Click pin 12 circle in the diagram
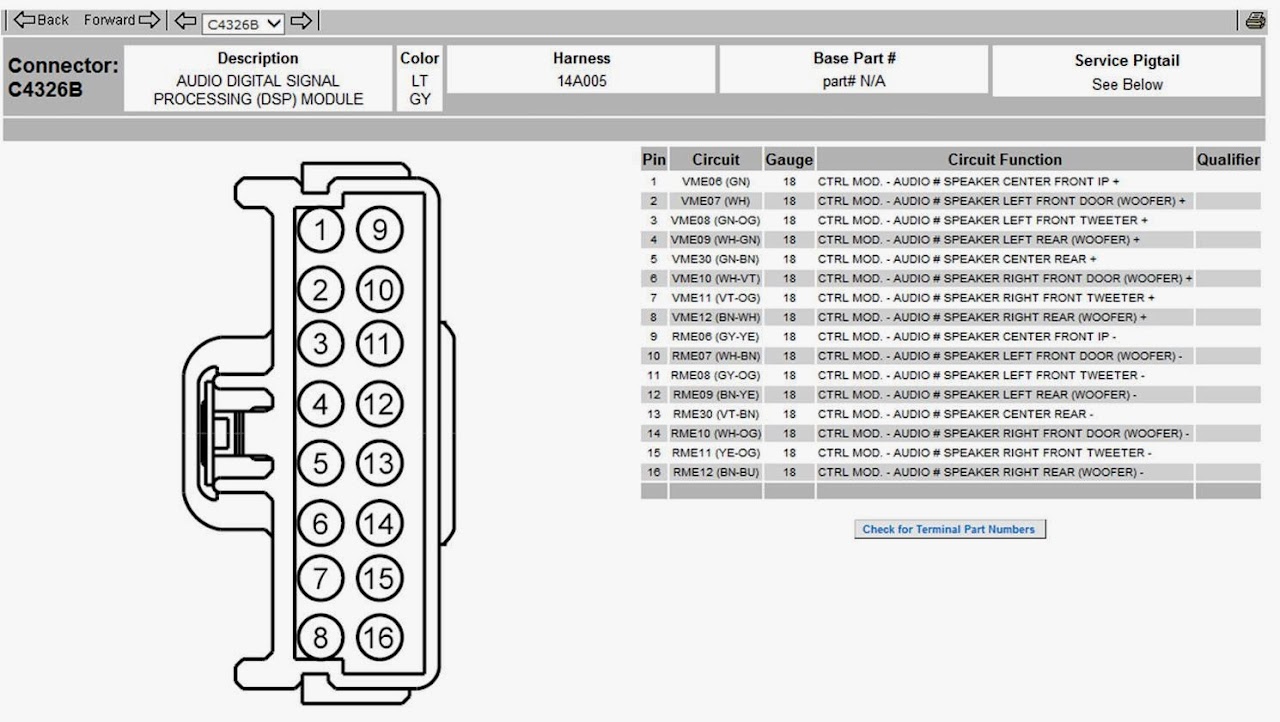The image size is (1280, 722). coord(379,405)
